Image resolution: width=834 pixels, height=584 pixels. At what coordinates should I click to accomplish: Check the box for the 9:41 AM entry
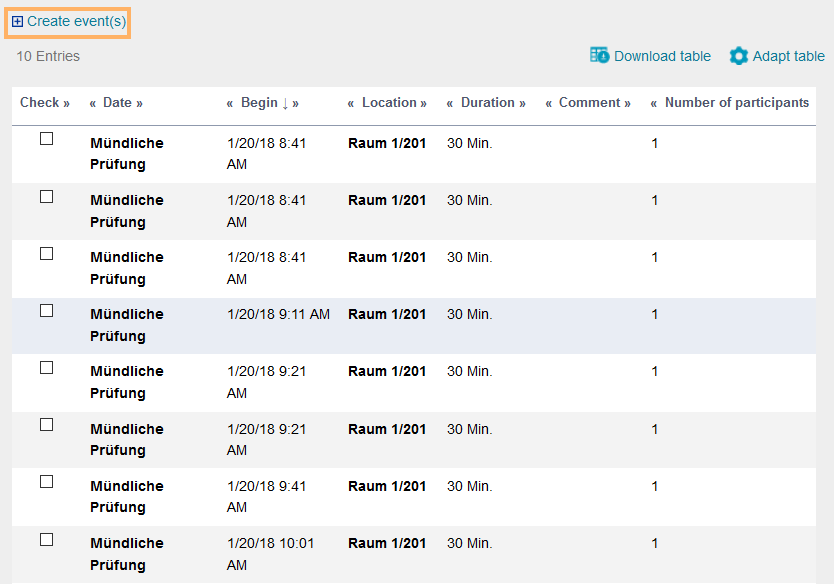click(x=47, y=482)
